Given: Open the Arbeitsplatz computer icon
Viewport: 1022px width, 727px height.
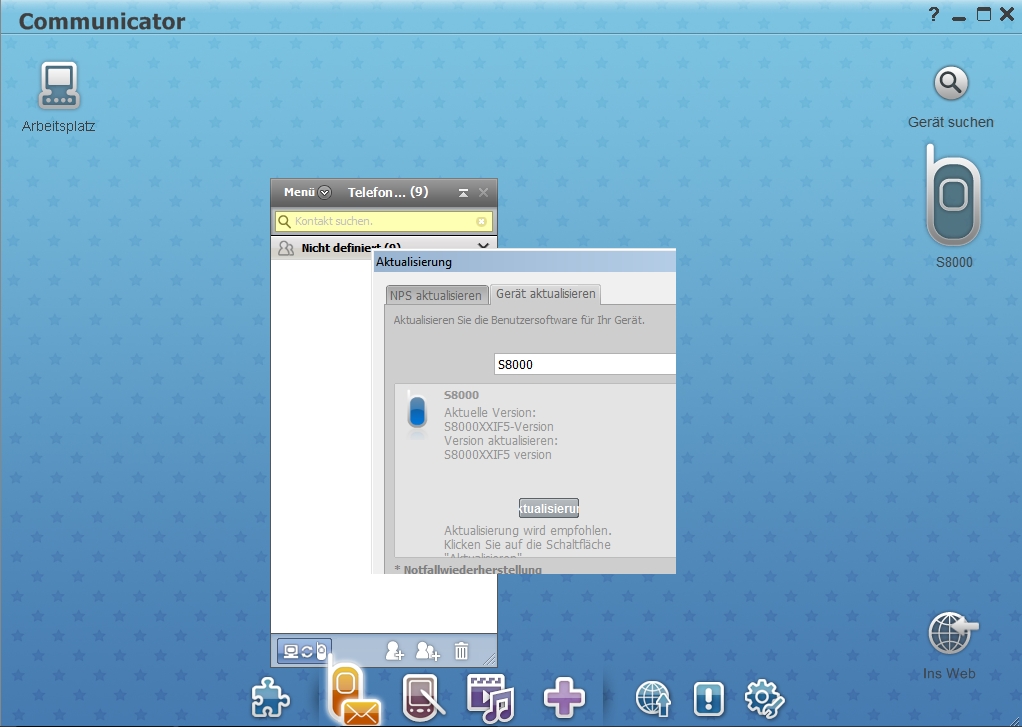Looking at the screenshot, I should point(59,85).
